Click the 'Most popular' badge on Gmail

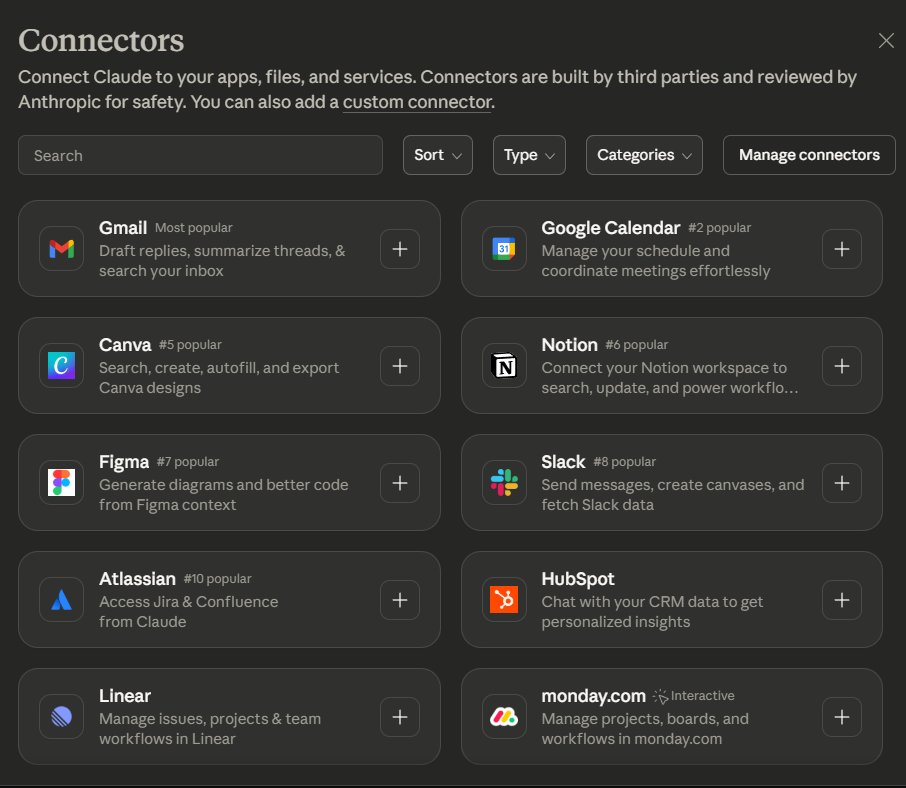[x=194, y=228]
